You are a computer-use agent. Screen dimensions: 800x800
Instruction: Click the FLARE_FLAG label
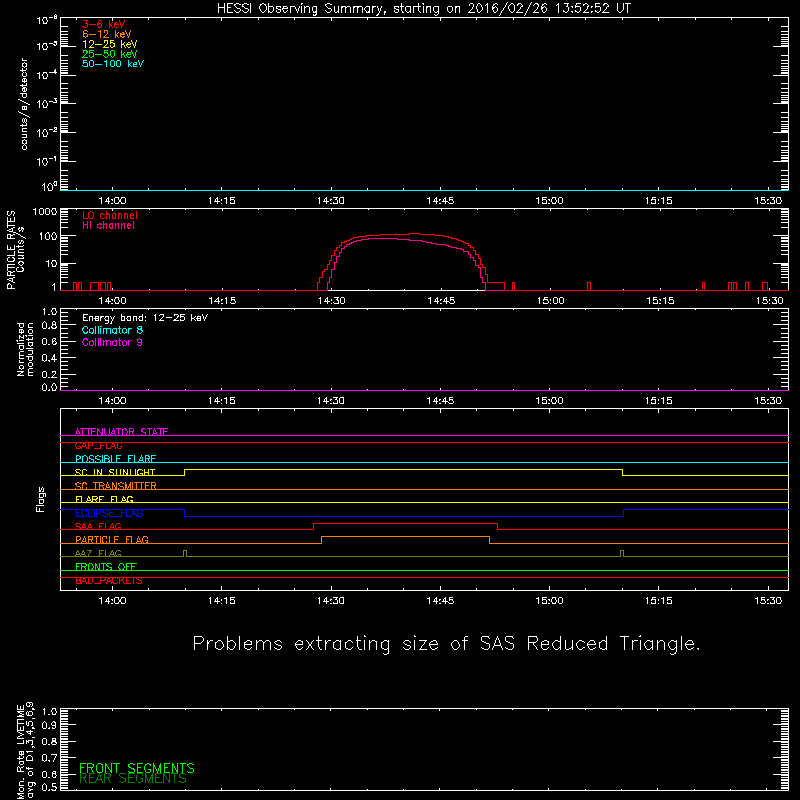coord(104,499)
